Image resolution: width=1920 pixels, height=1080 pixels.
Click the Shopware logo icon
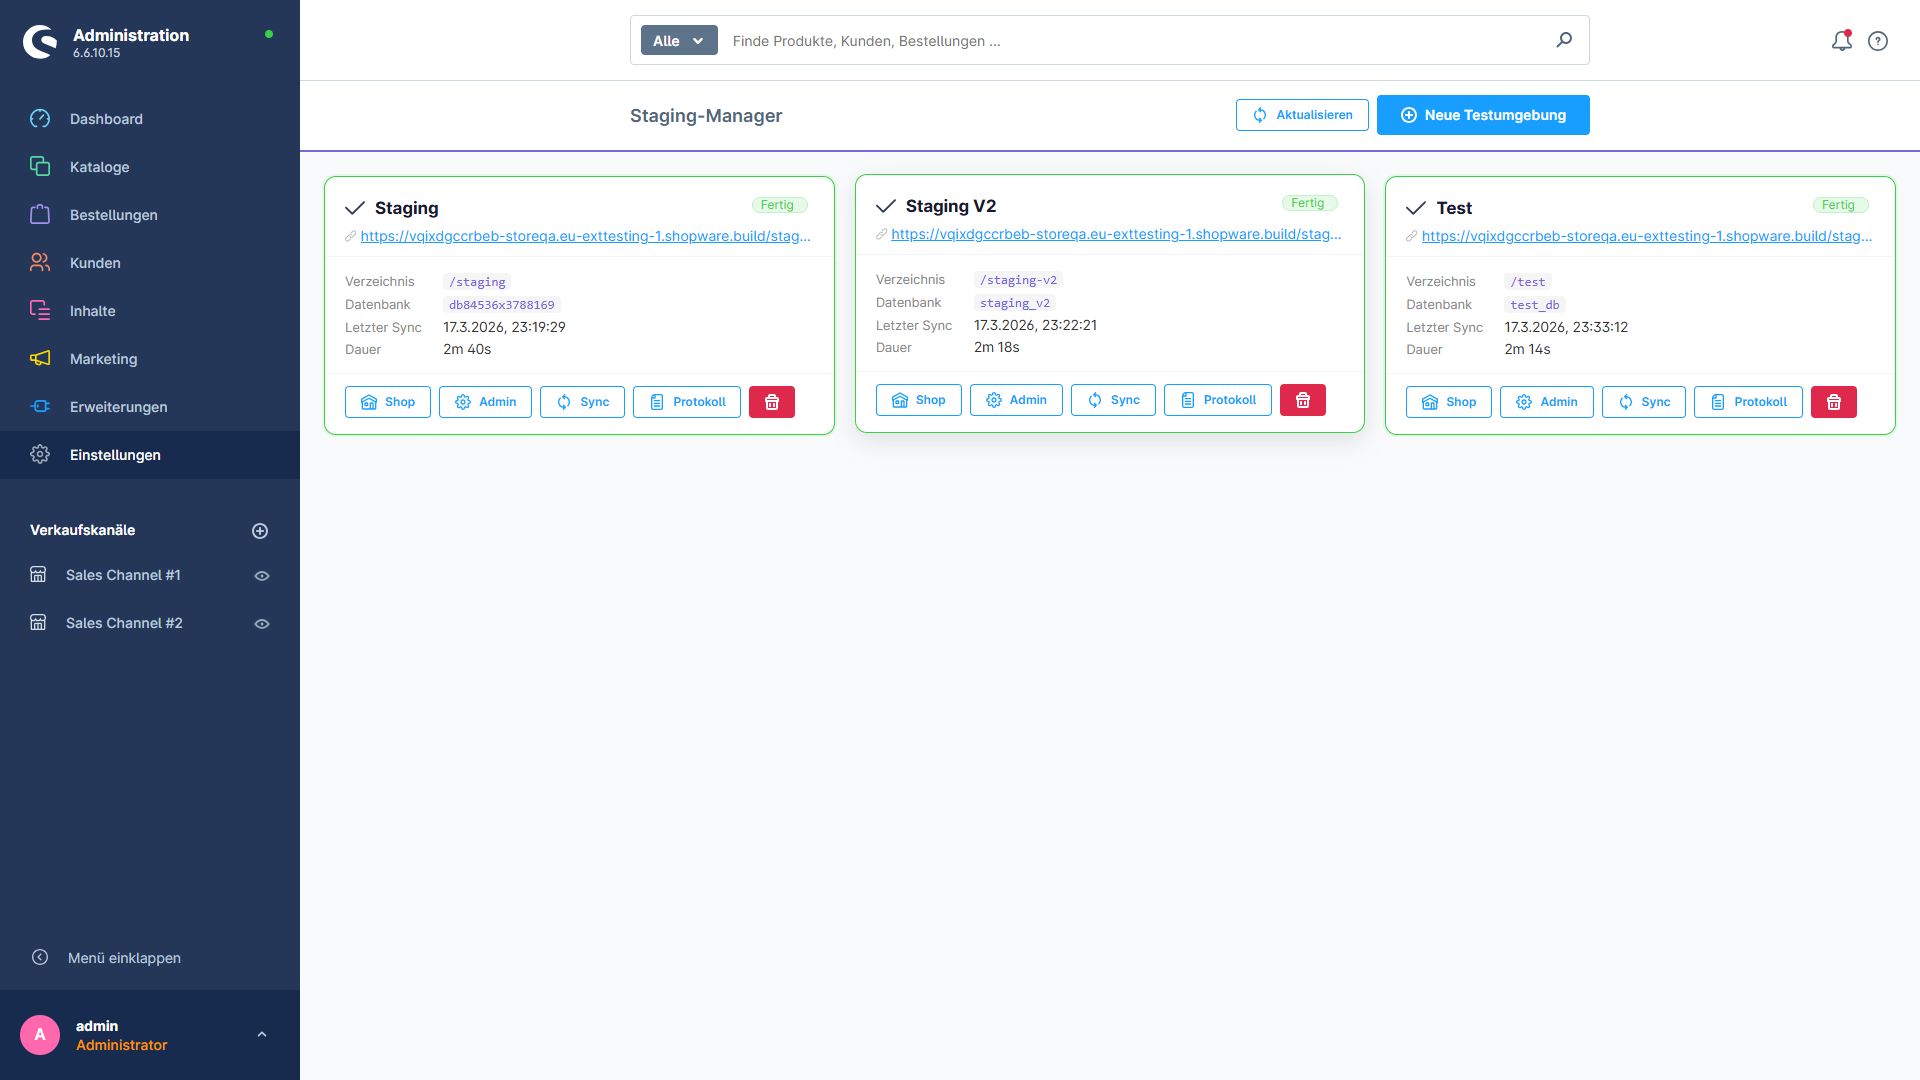click(40, 42)
